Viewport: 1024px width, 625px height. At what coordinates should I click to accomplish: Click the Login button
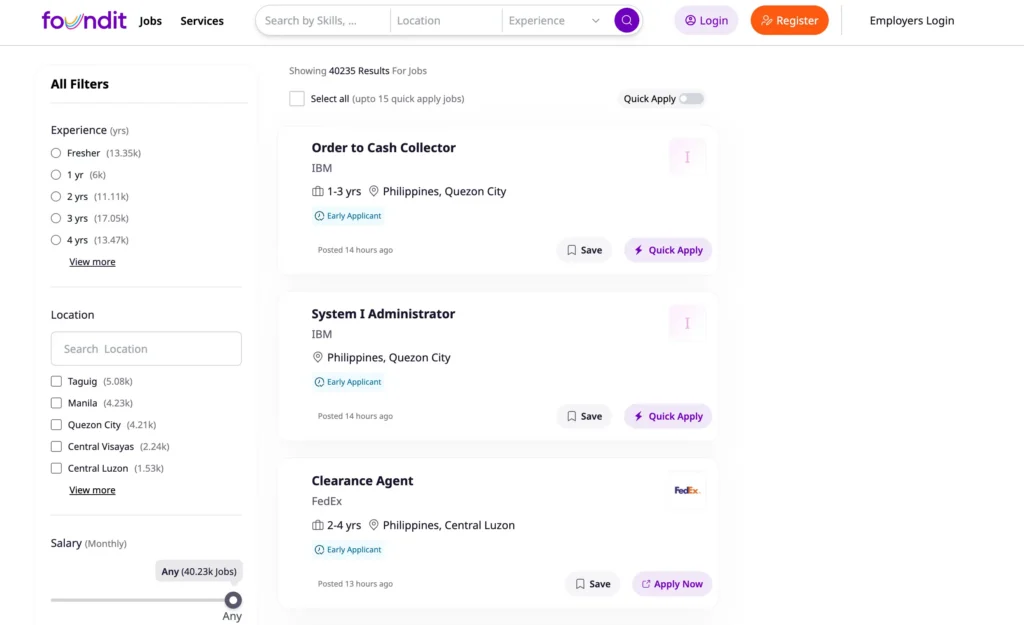pos(706,20)
